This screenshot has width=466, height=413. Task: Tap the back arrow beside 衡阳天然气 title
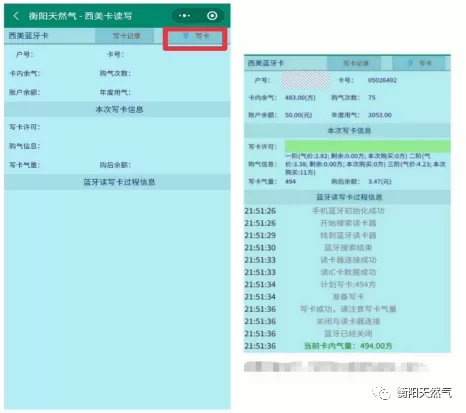click(x=16, y=16)
